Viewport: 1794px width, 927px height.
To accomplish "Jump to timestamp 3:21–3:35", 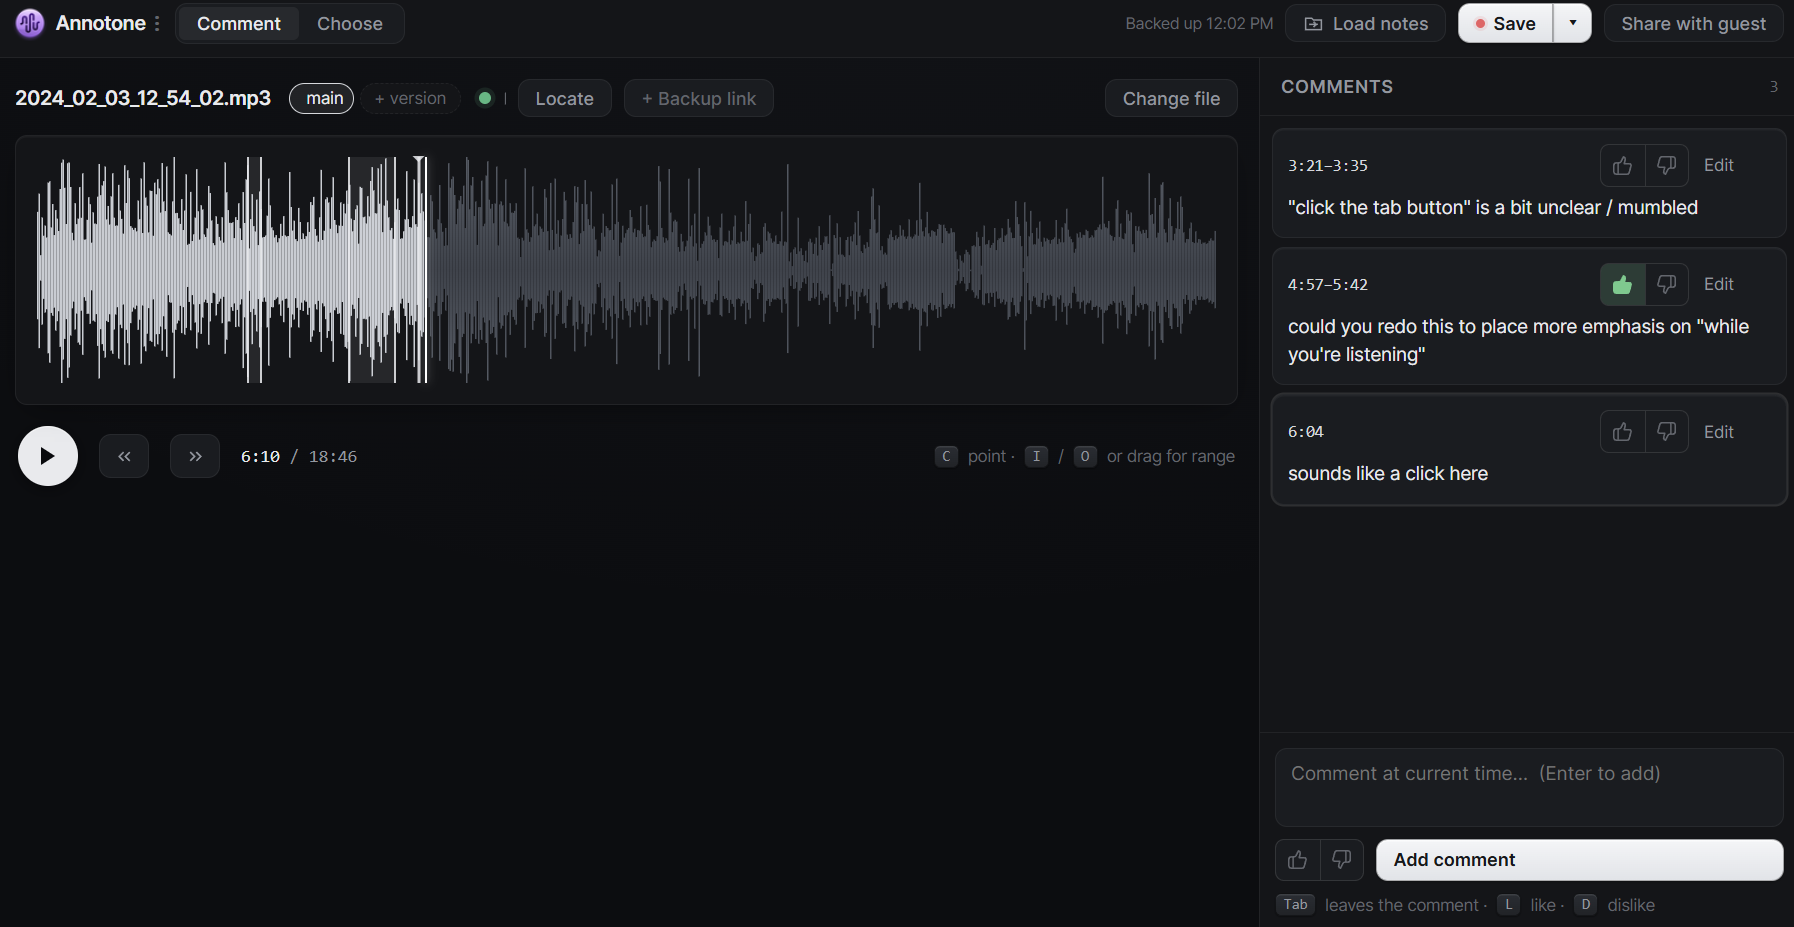I will coord(1327,166).
